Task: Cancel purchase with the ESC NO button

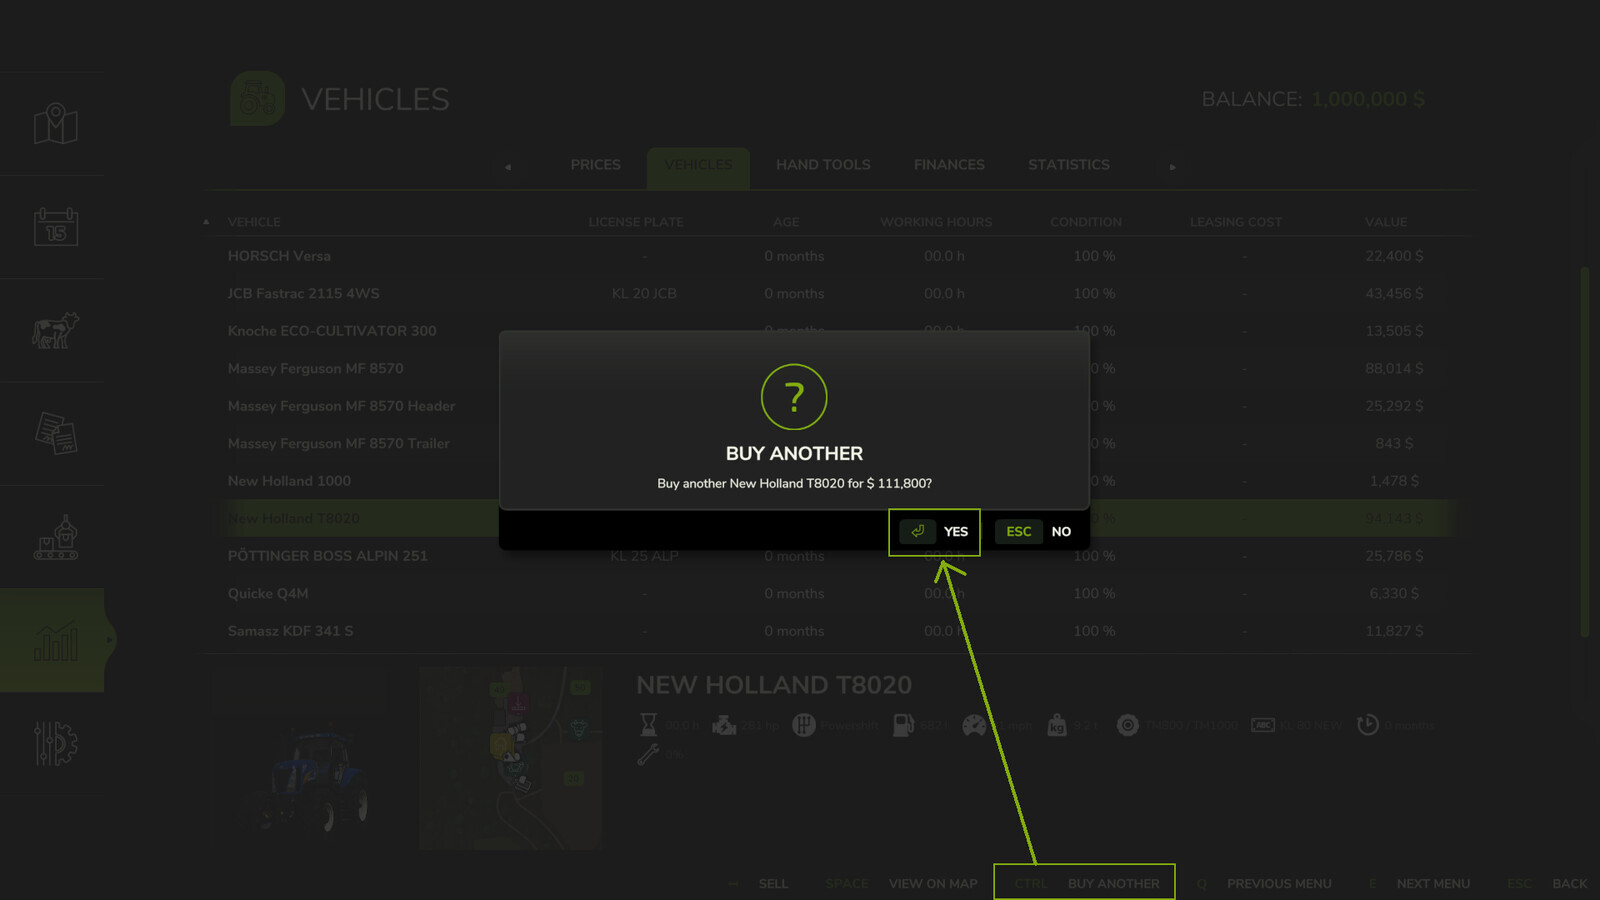Action: pyautogui.click(x=1034, y=532)
